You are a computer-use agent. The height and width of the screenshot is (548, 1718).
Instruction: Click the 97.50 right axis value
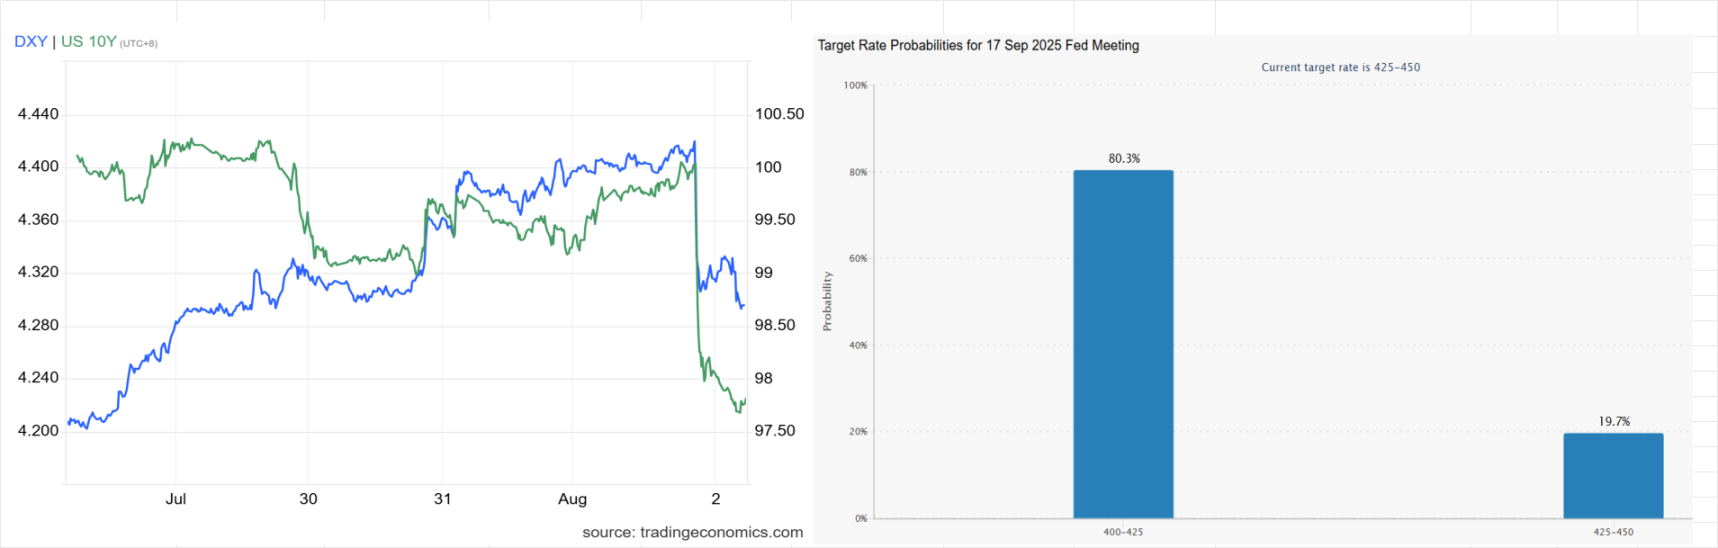[775, 431]
